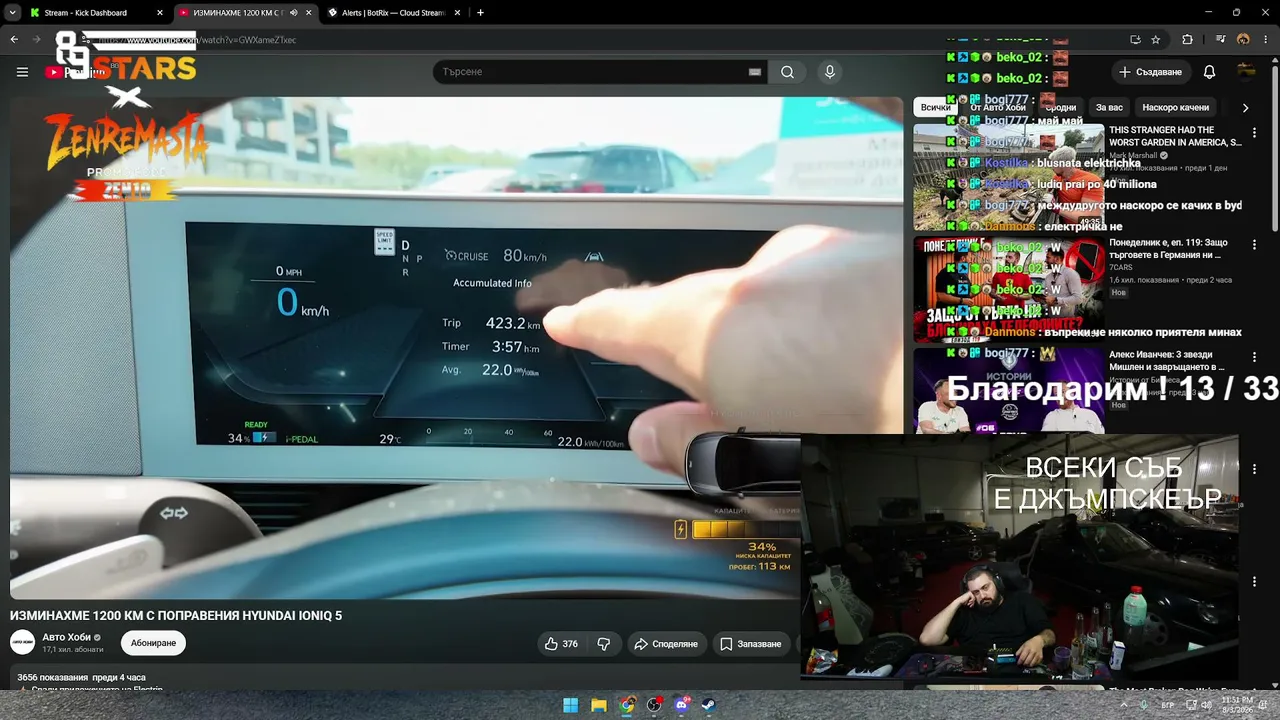Open the Chrome profile avatar
Screen dimensions: 1280x720
[1243, 40]
